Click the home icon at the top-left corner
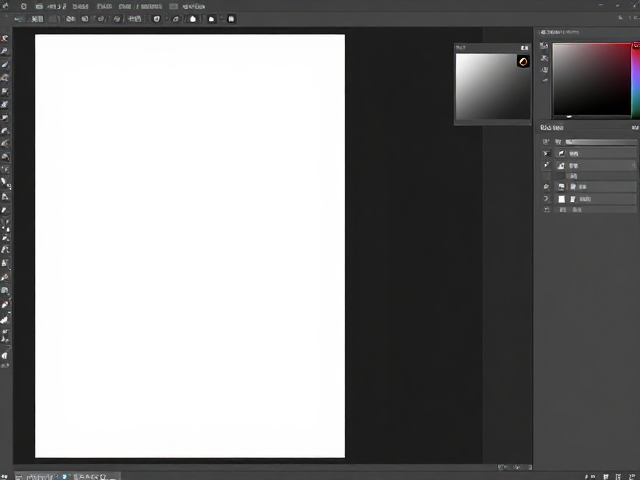The image size is (640, 480). pos(5,6)
